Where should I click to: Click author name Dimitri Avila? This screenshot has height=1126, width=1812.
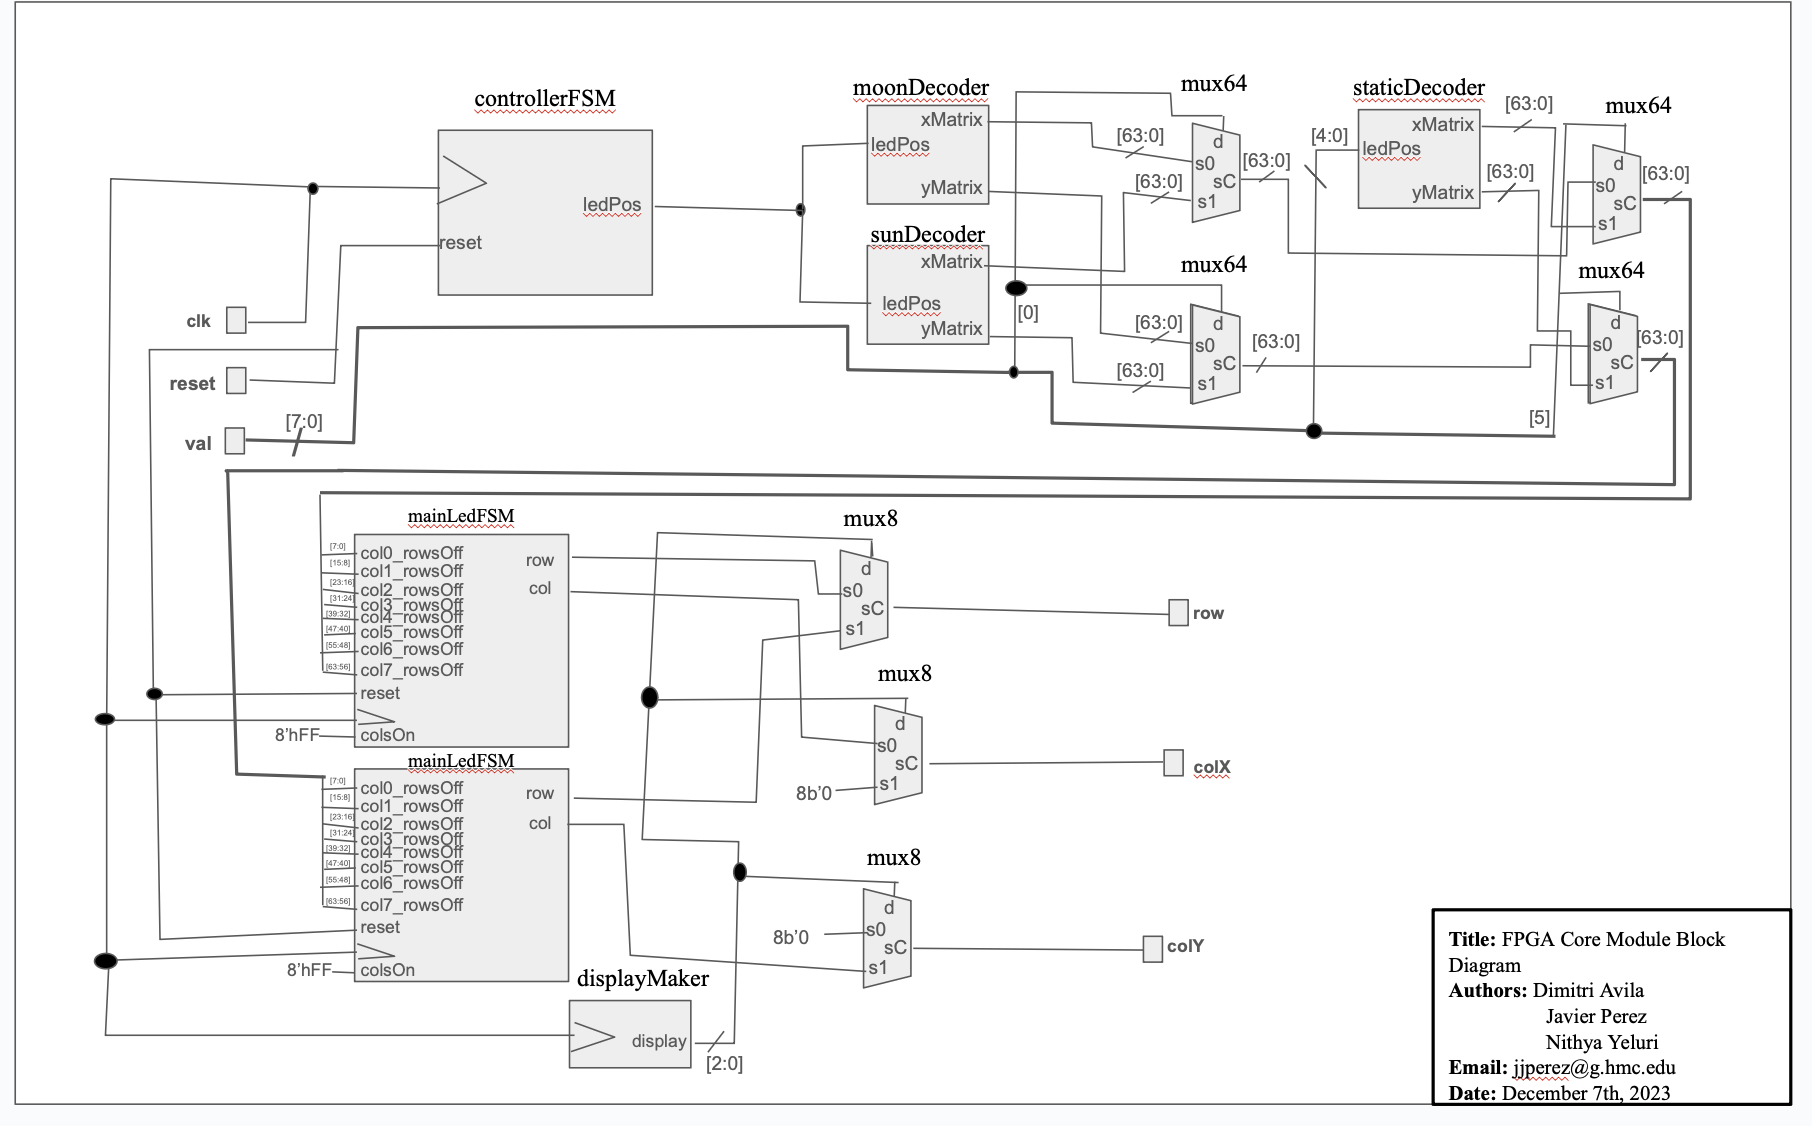[x=1588, y=990]
